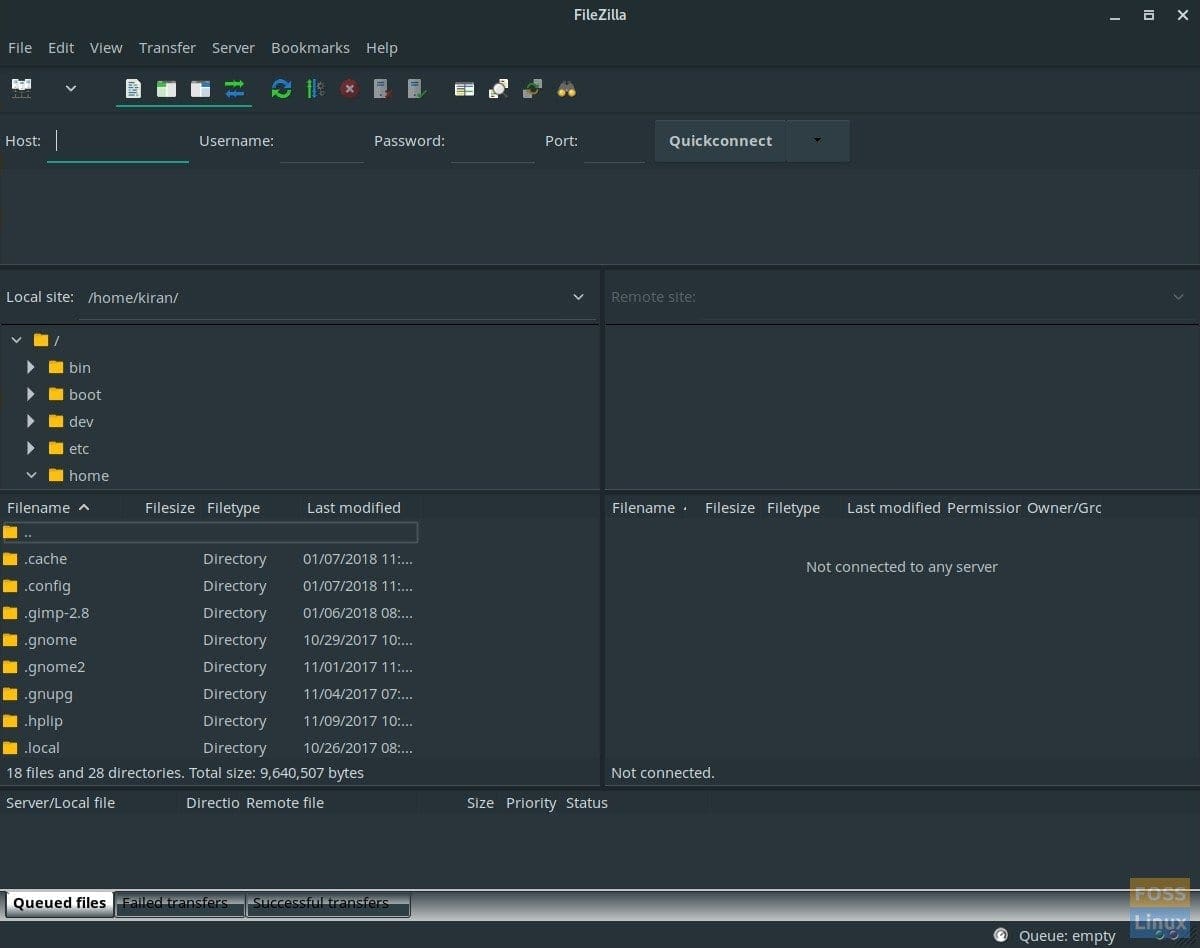Switch to the Queued files tab
1200x948 pixels.
59,903
